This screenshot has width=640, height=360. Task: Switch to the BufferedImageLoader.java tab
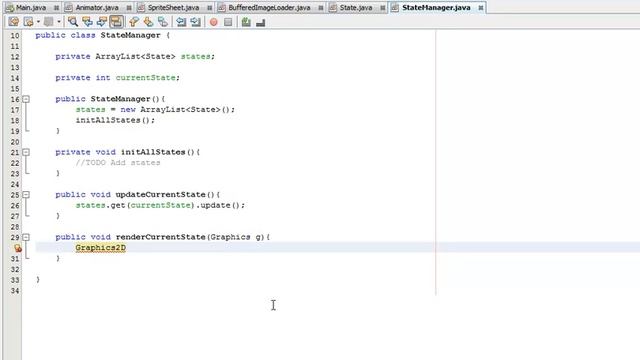pos(269,8)
